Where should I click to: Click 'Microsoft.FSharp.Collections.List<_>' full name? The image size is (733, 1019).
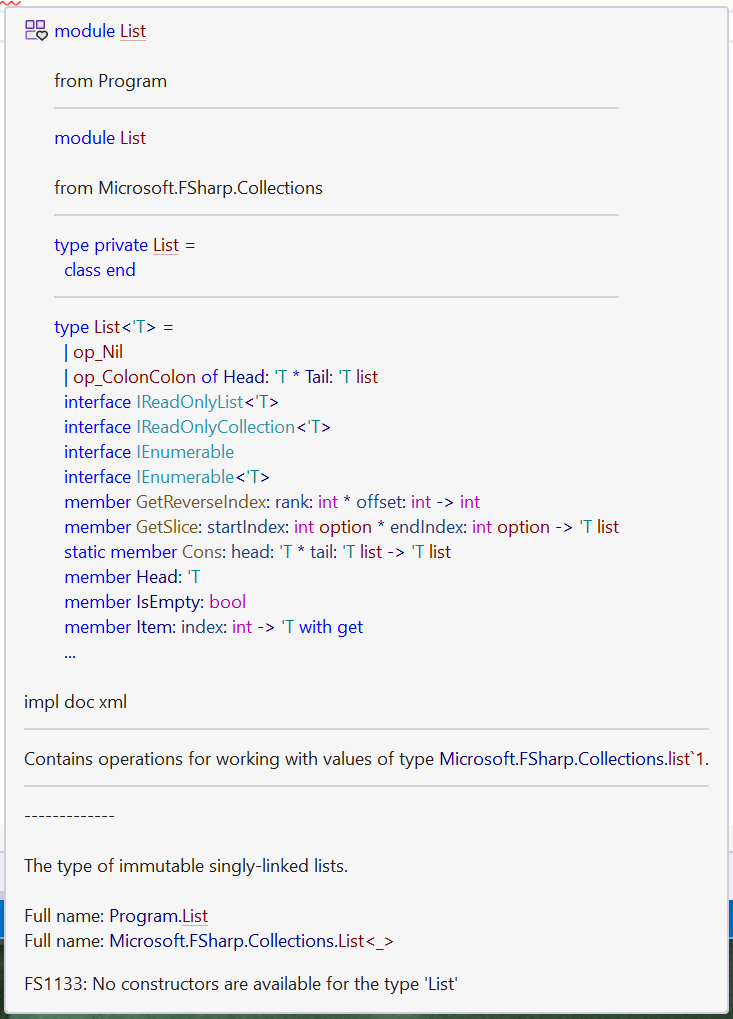click(x=251, y=941)
